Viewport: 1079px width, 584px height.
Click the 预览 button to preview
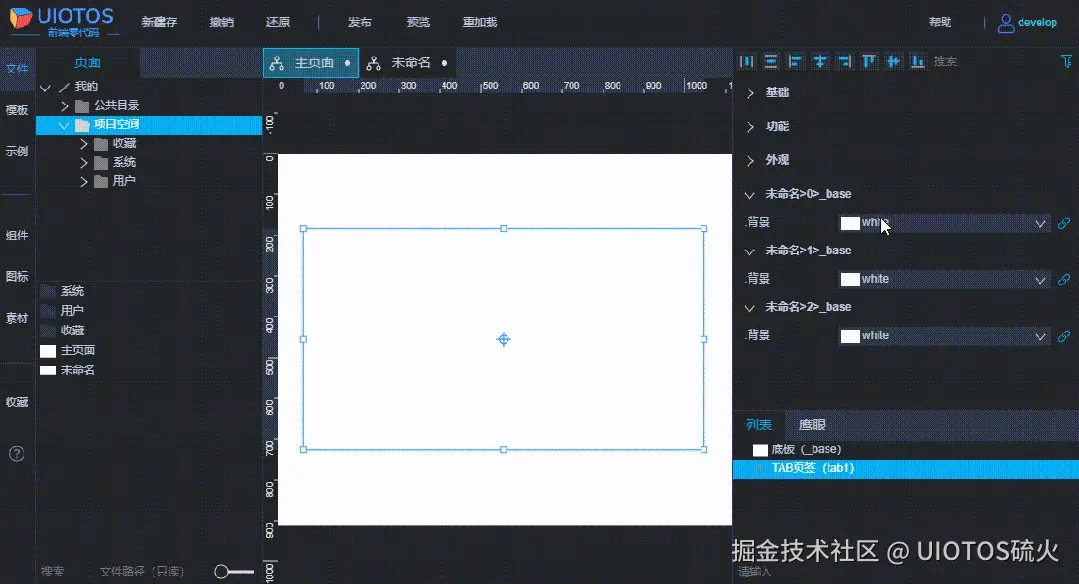pyautogui.click(x=417, y=21)
